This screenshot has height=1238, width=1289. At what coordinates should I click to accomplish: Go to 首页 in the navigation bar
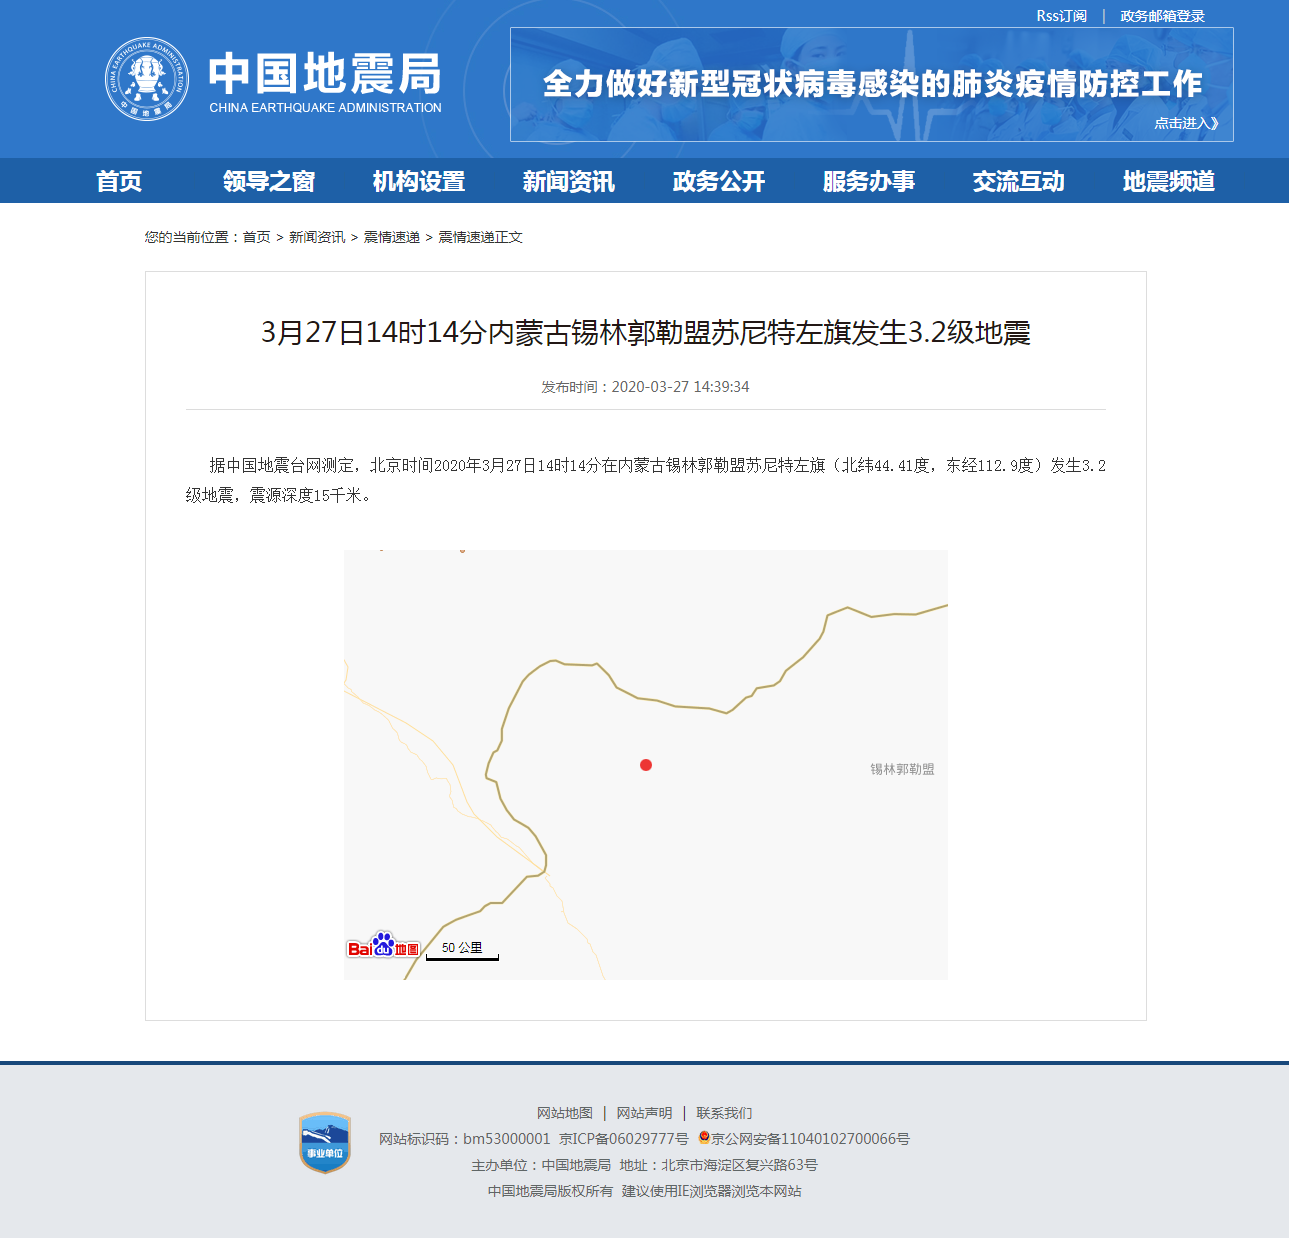tap(119, 181)
